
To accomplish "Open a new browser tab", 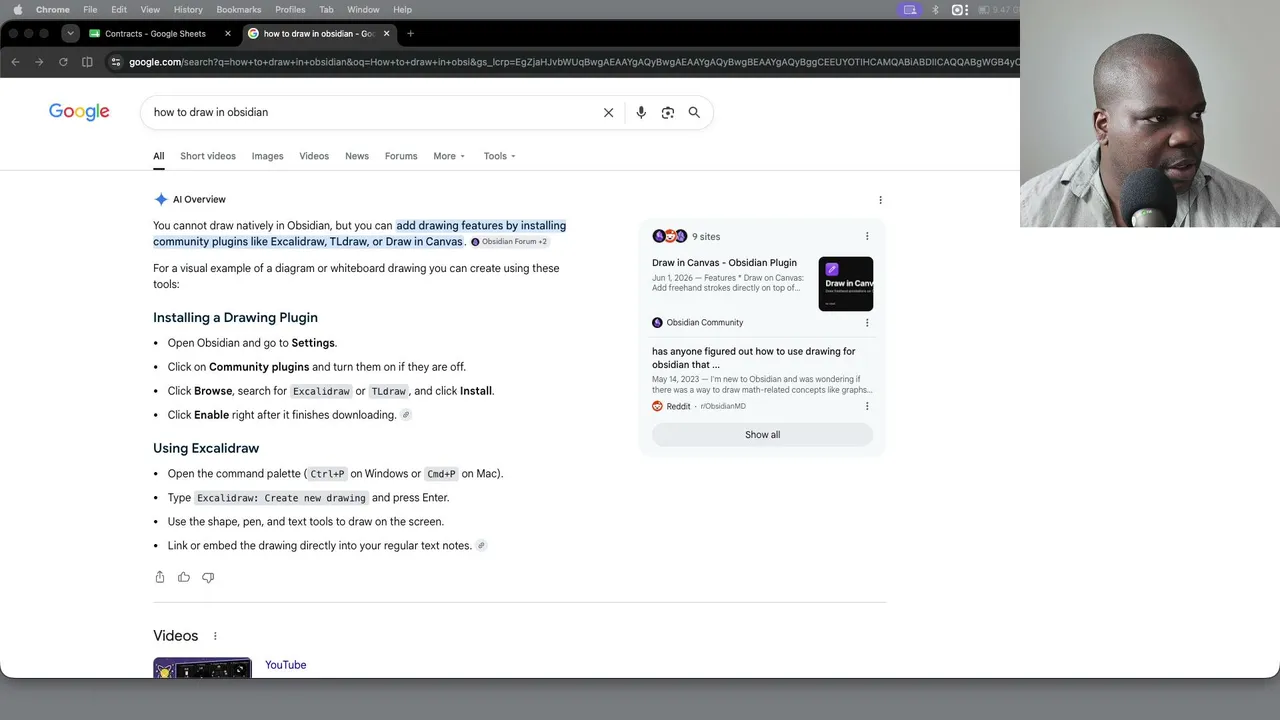I will pyautogui.click(x=410, y=33).
